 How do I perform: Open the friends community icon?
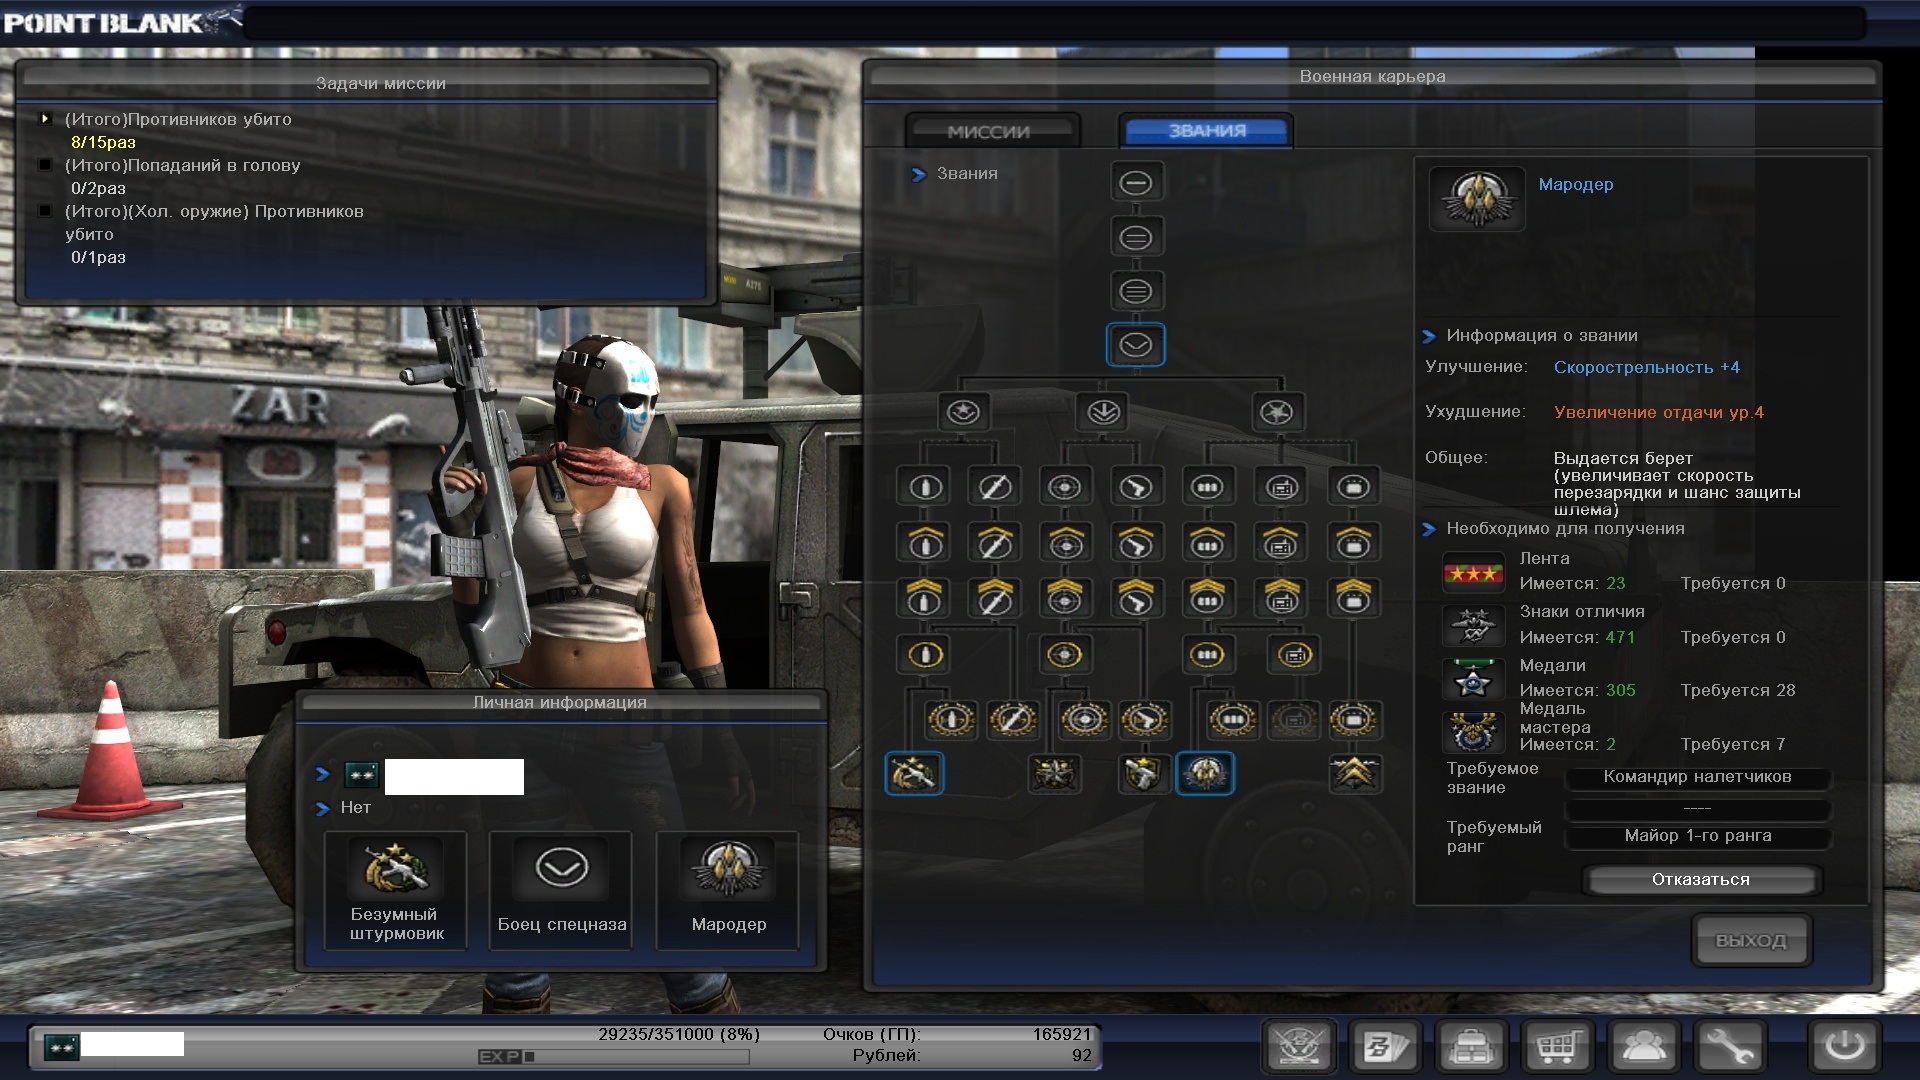(1643, 1047)
